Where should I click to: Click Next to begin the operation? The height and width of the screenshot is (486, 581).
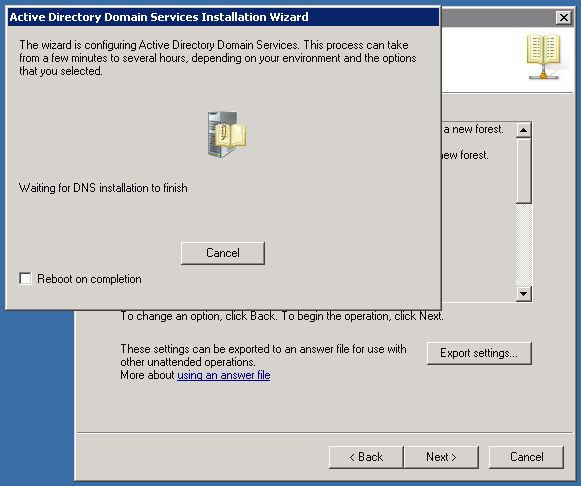[x=441, y=457]
